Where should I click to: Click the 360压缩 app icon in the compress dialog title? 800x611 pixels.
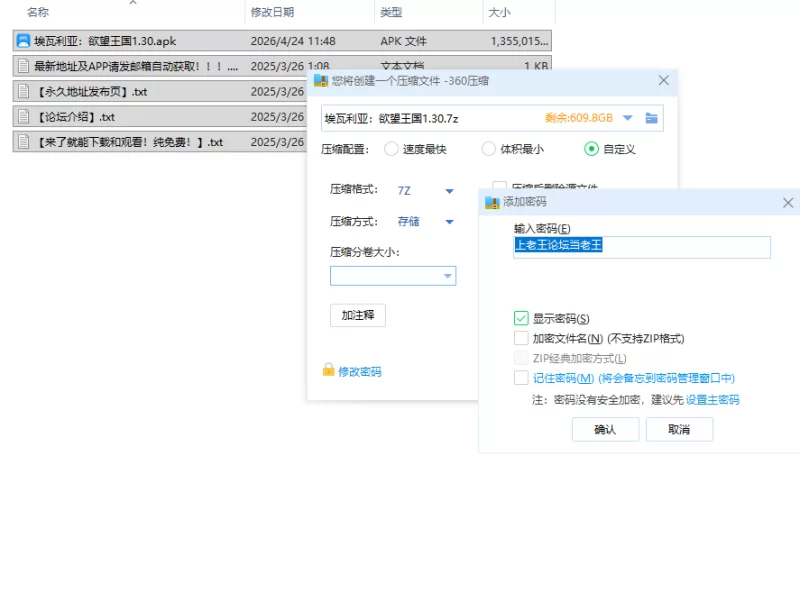(x=321, y=81)
